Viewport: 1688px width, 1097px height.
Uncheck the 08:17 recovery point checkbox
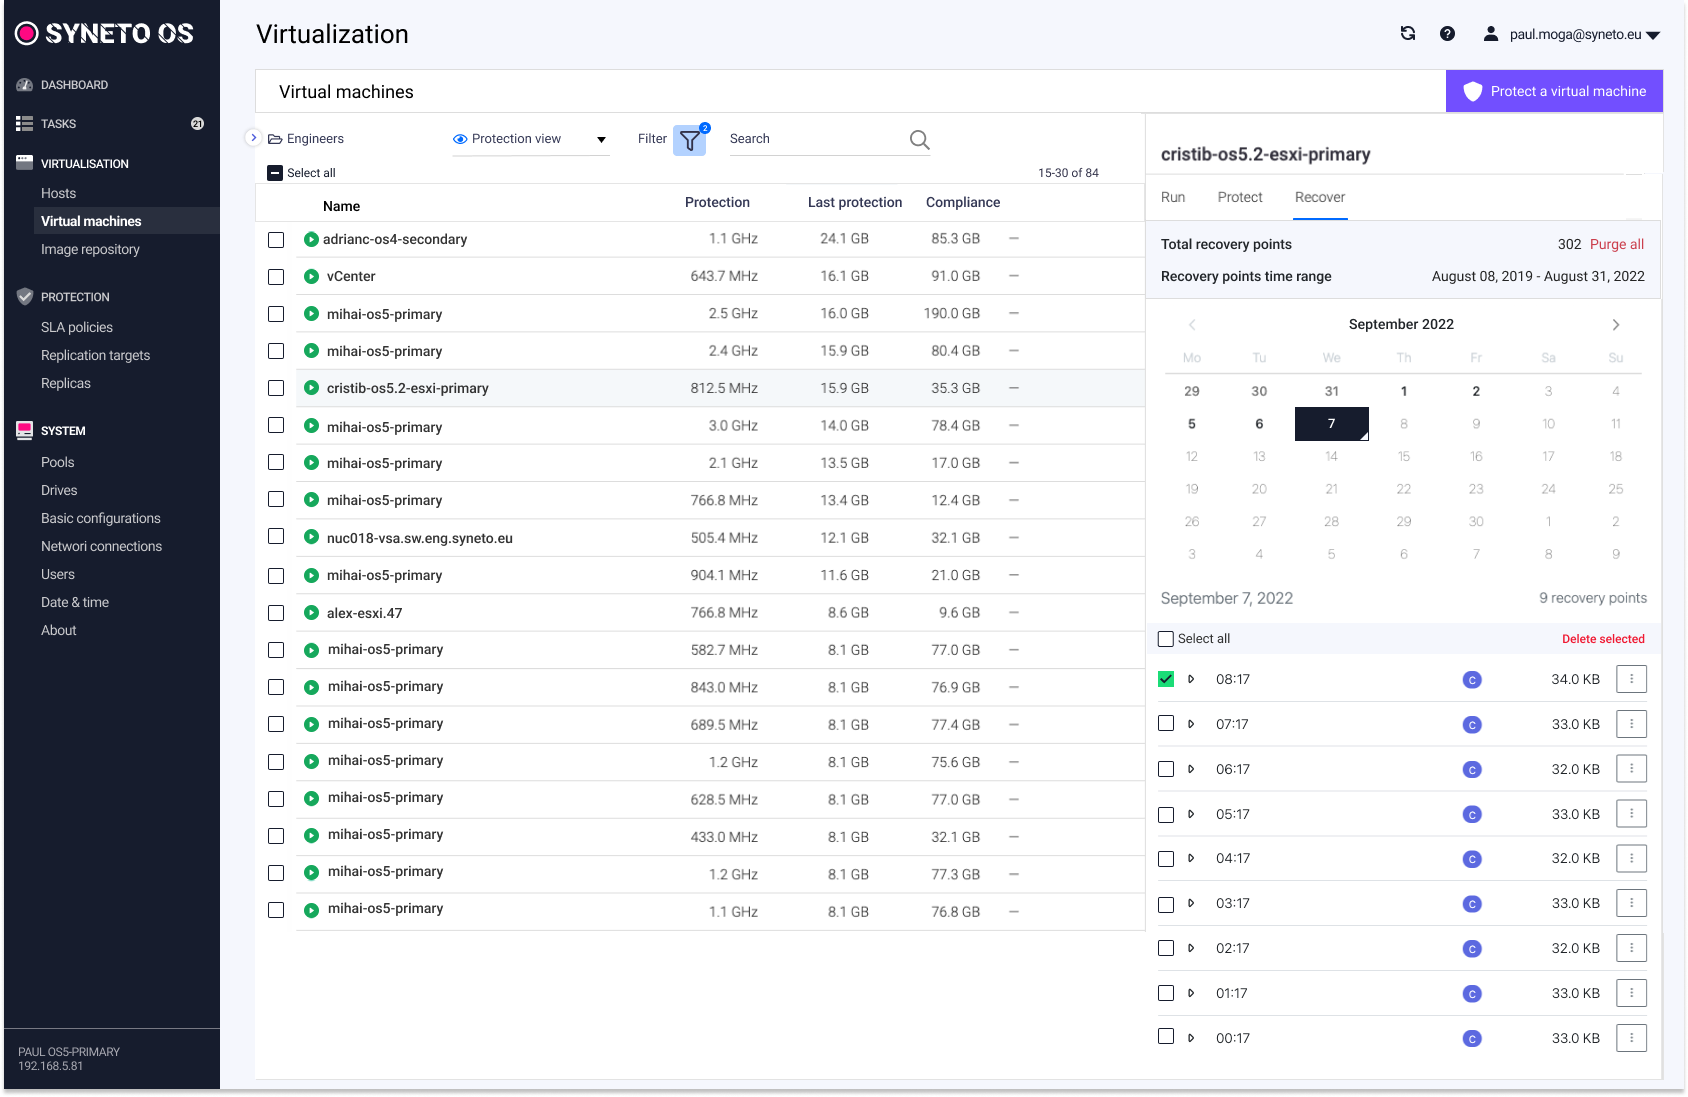[x=1166, y=680]
